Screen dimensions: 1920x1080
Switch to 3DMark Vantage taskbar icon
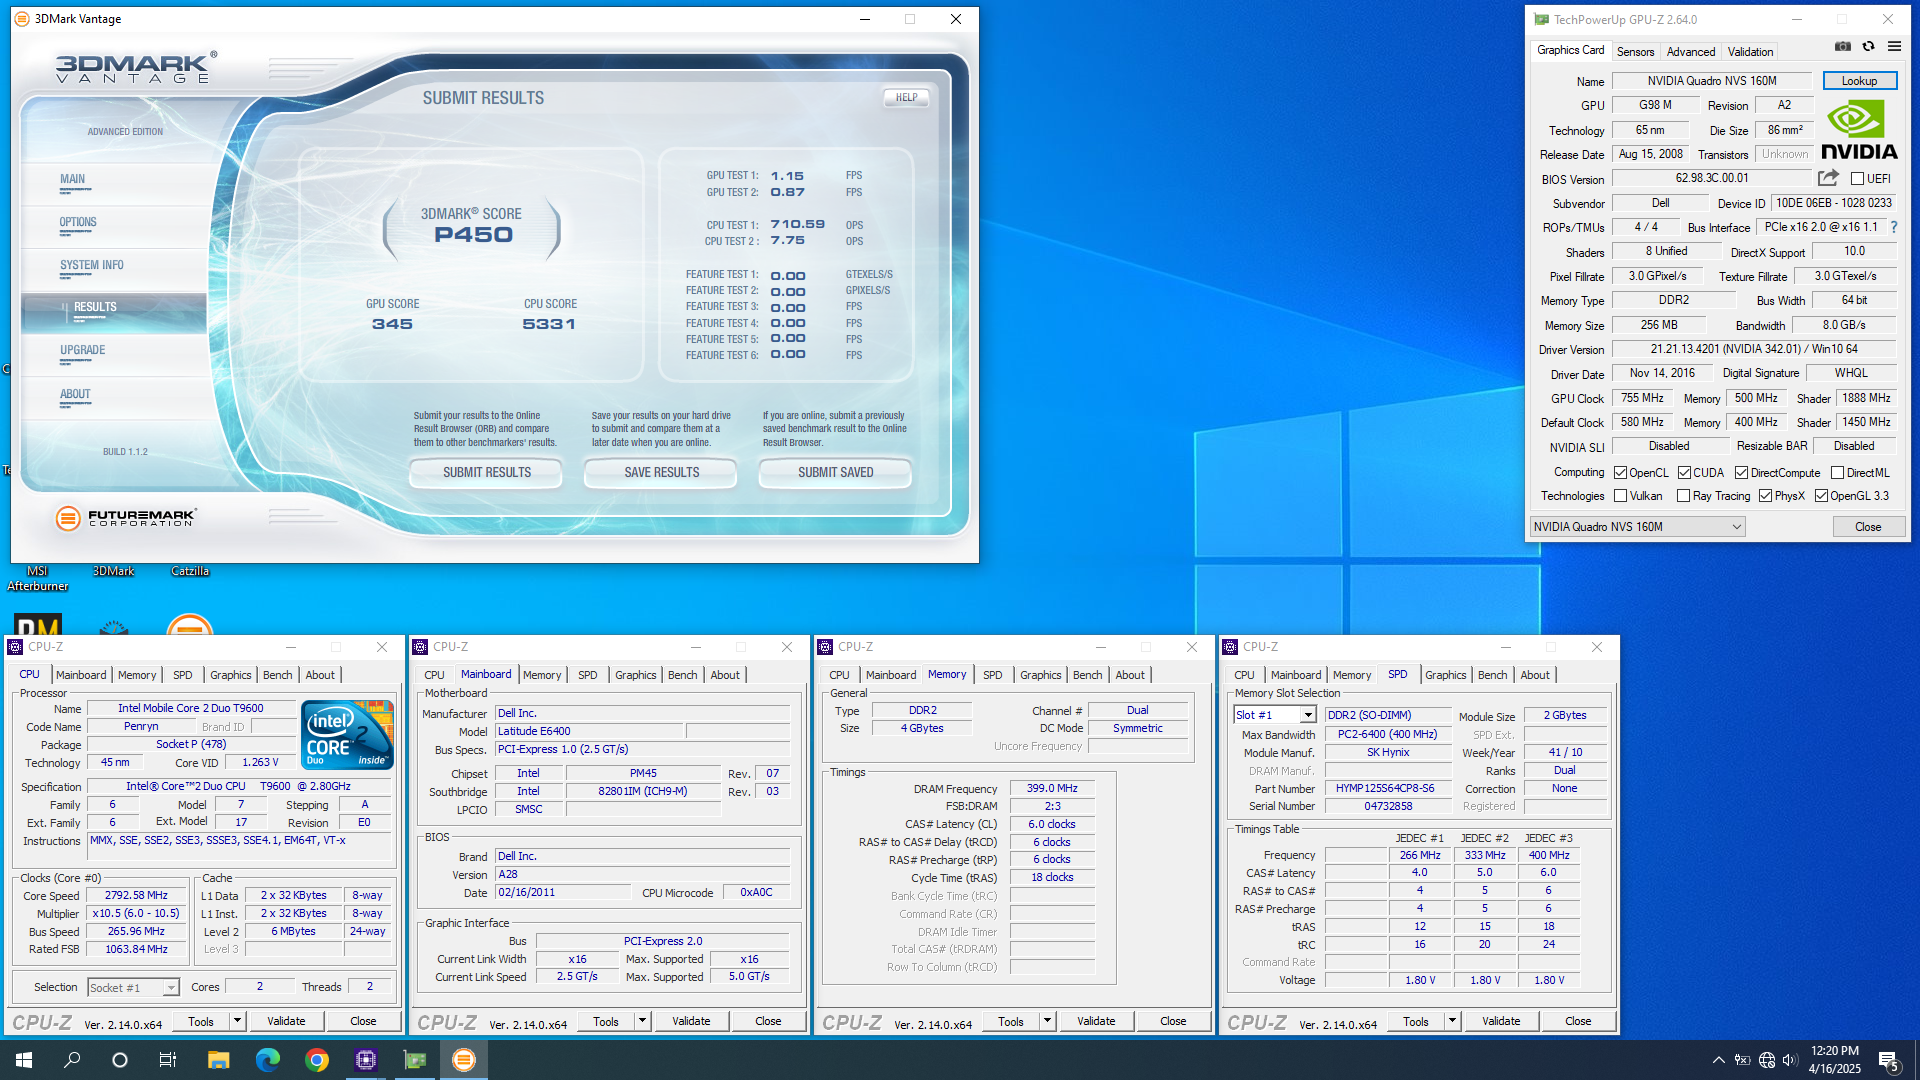[x=463, y=1060]
